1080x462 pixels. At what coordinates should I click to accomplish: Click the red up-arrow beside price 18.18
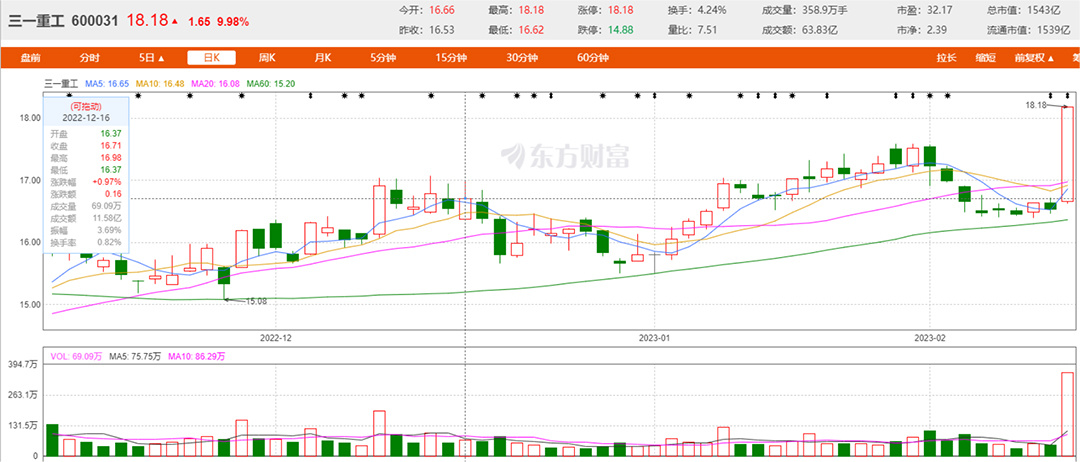pos(175,21)
